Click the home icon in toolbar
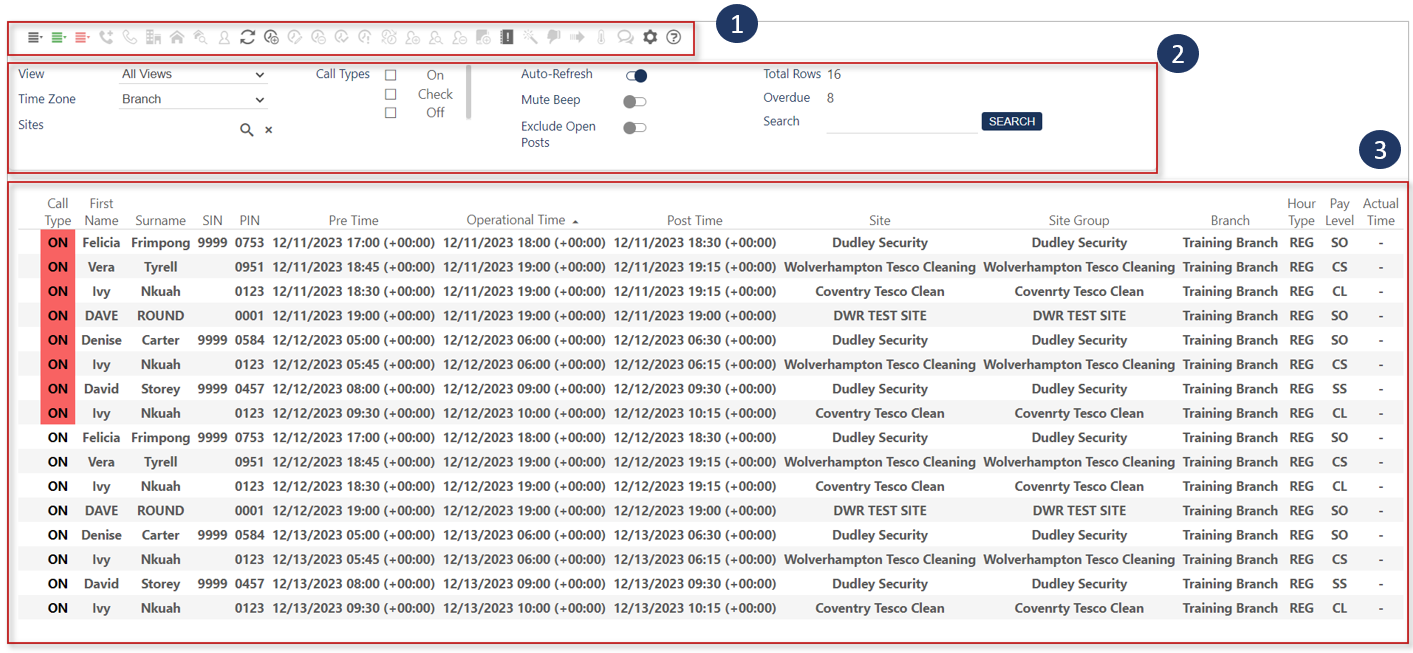 (x=177, y=37)
